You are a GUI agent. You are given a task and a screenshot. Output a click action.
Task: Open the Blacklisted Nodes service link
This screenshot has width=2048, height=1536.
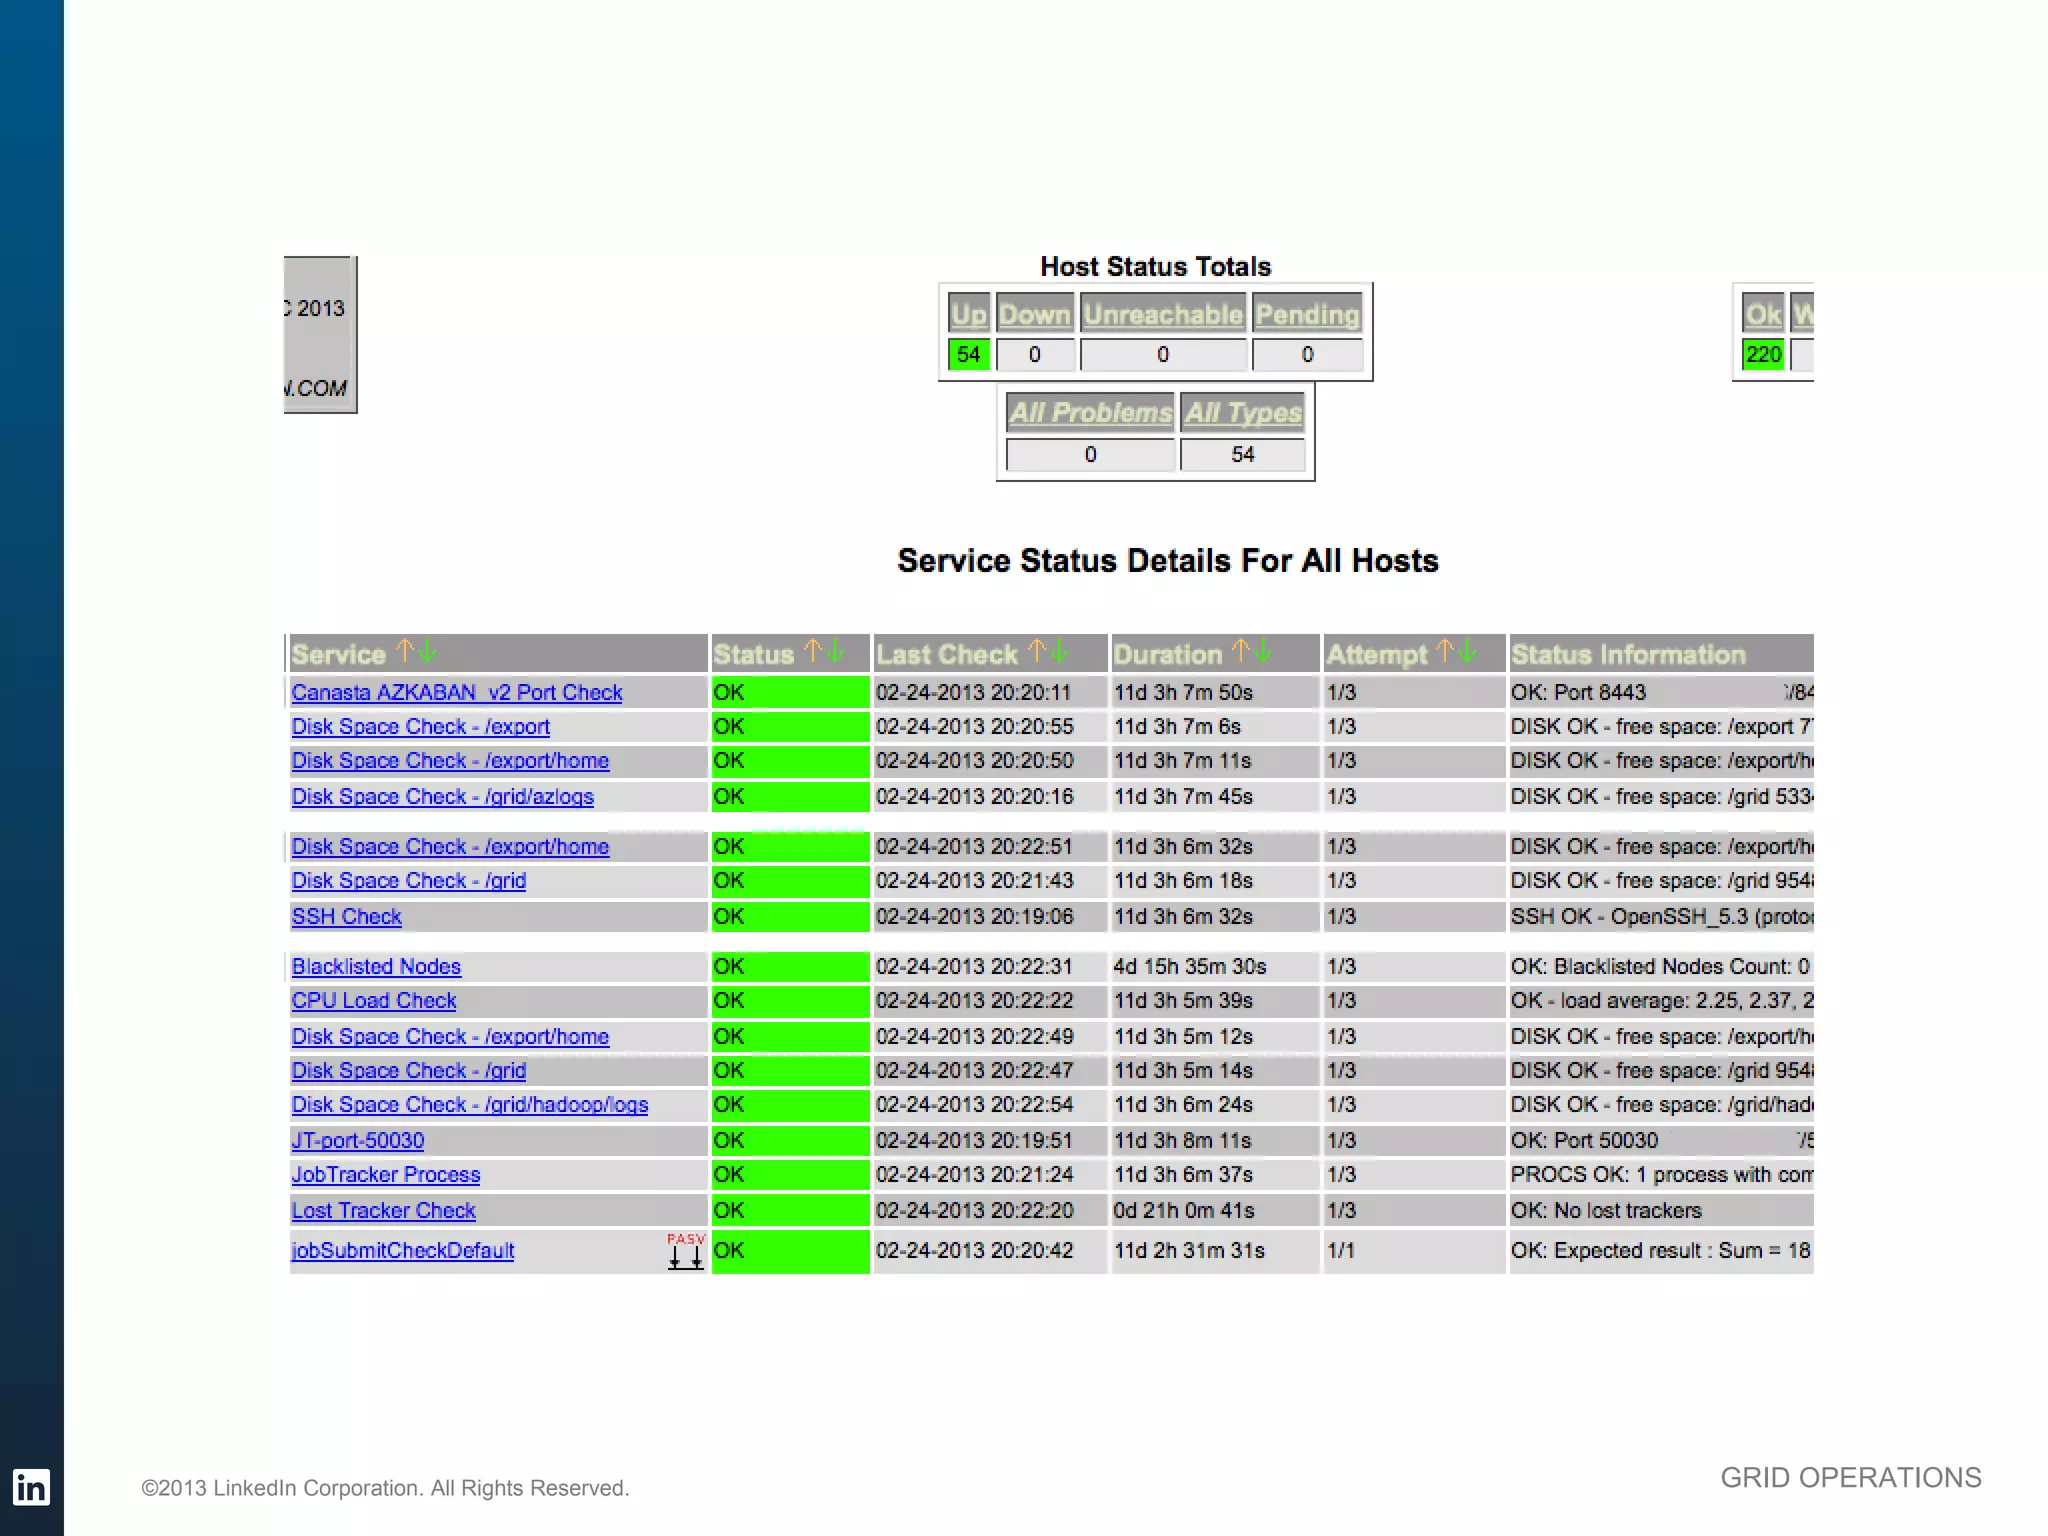coord(376,966)
